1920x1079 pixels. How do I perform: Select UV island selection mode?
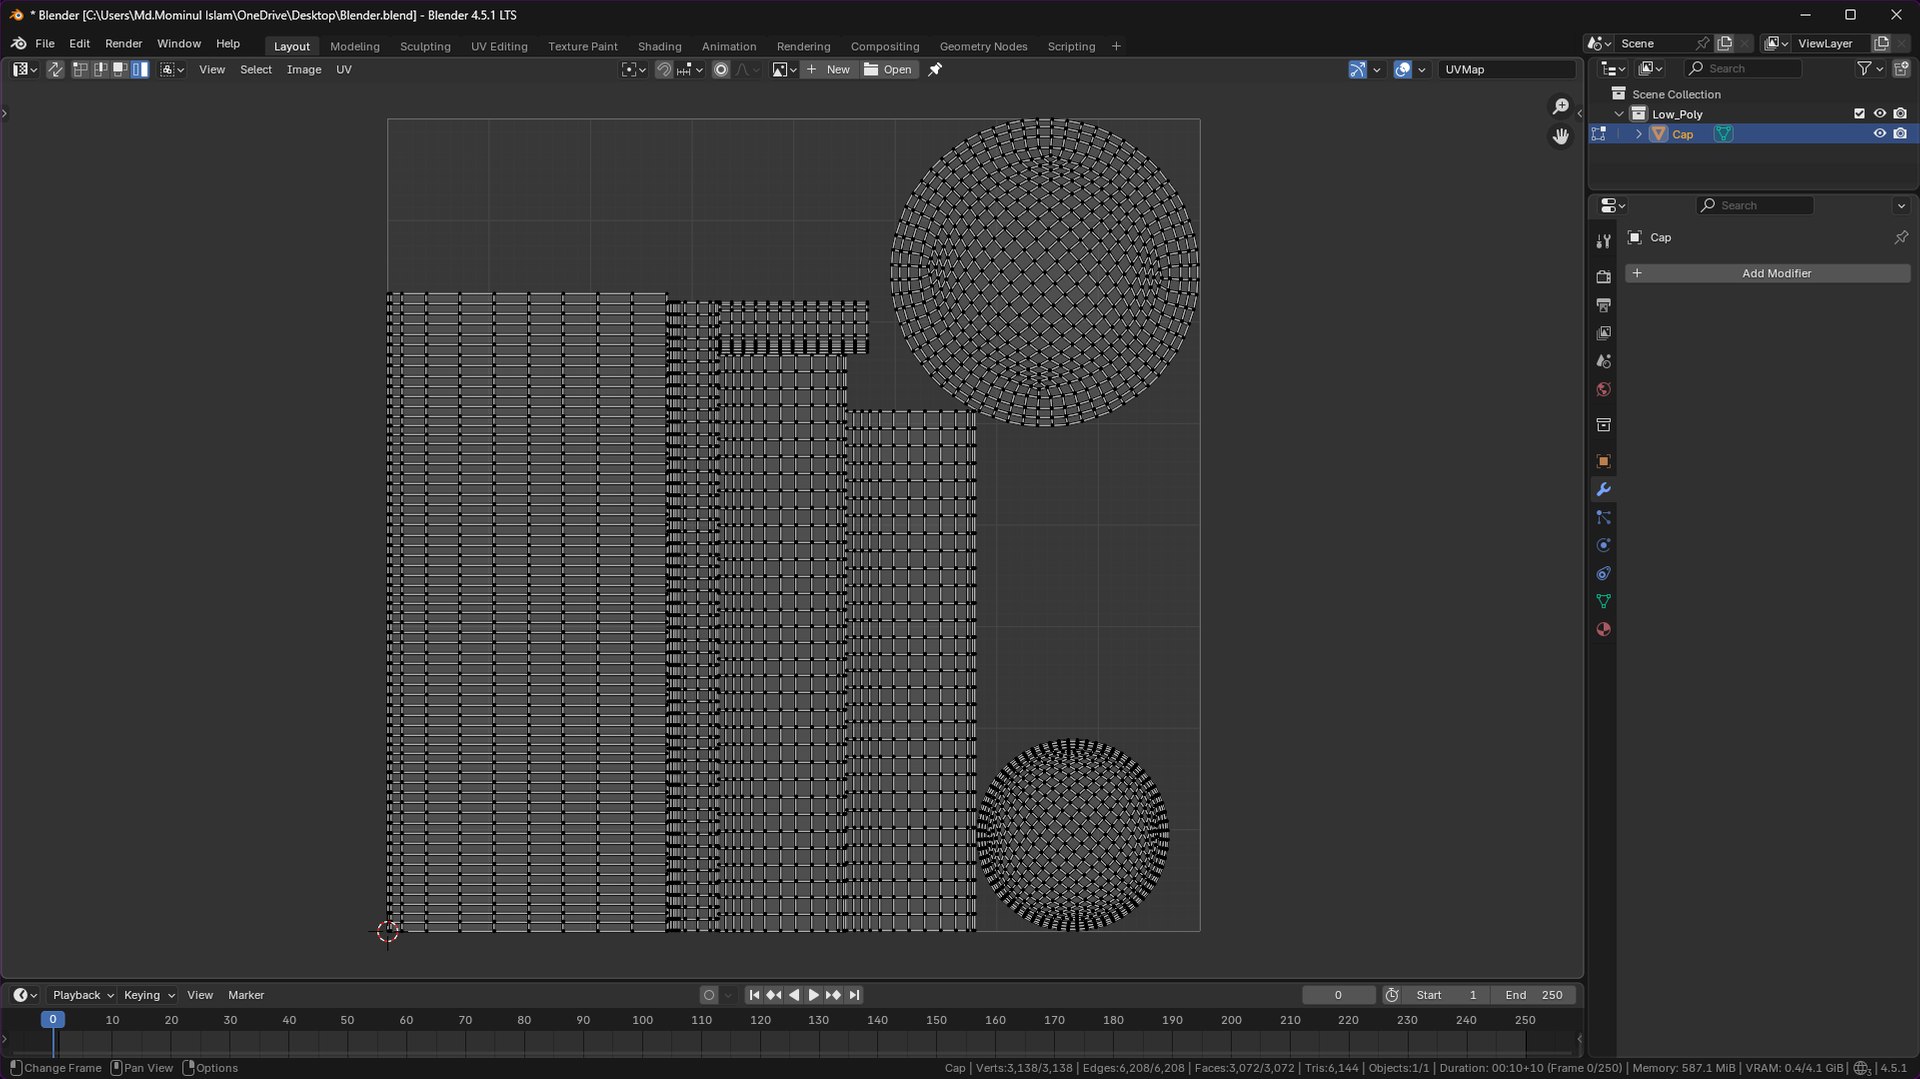click(x=140, y=70)
